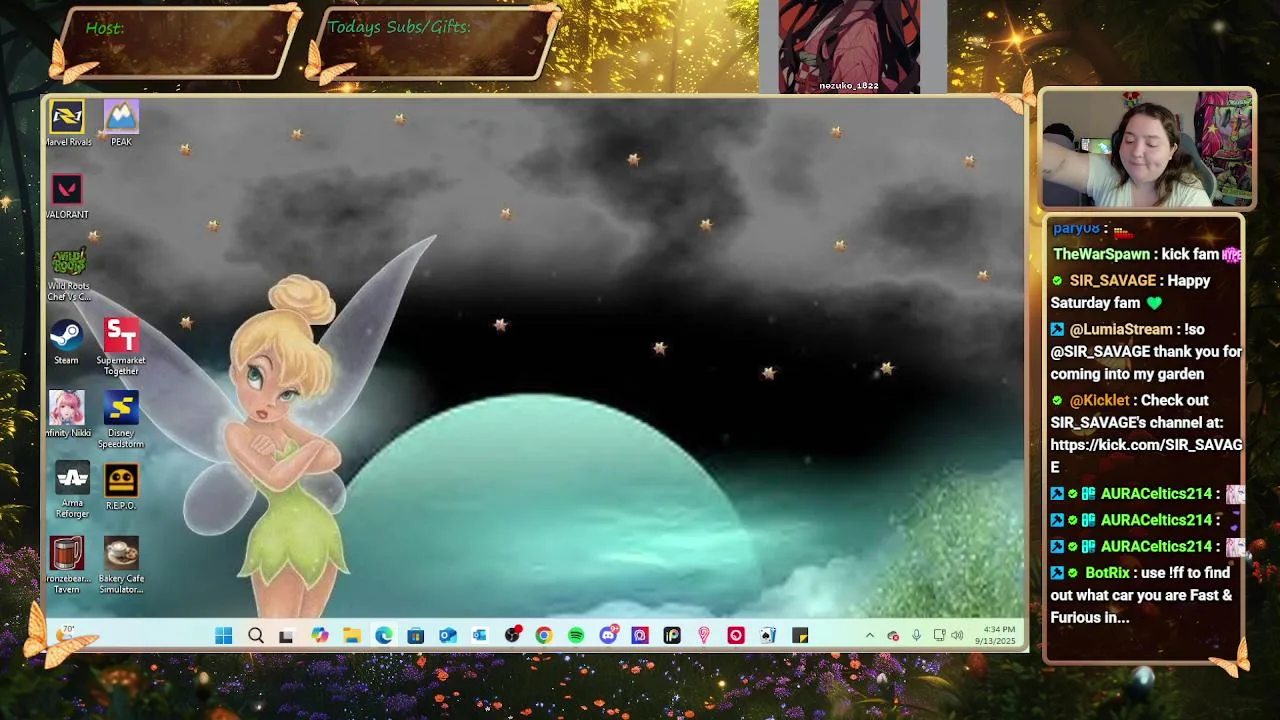Open taskbar Search
Viewport: 1280px width, 720px height.
coord(256,636)
